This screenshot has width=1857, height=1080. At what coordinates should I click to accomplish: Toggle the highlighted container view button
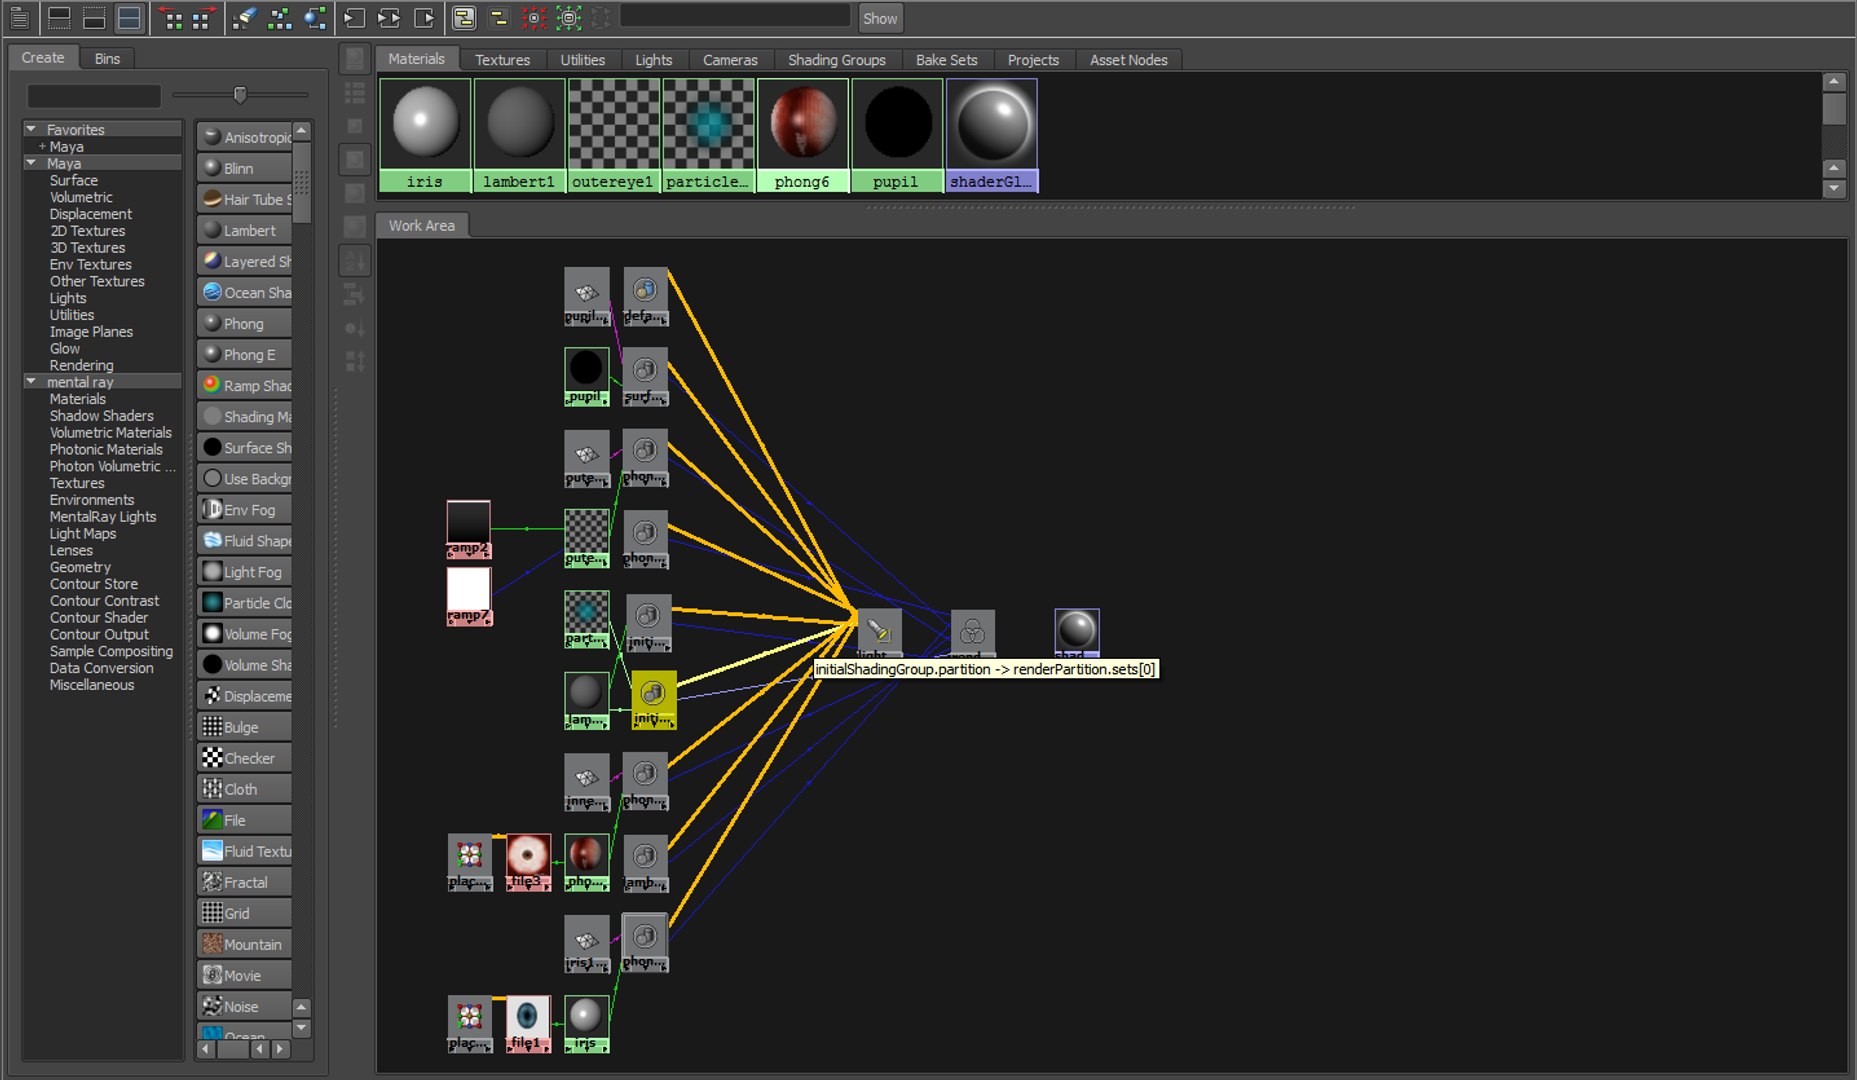[464, 18]
